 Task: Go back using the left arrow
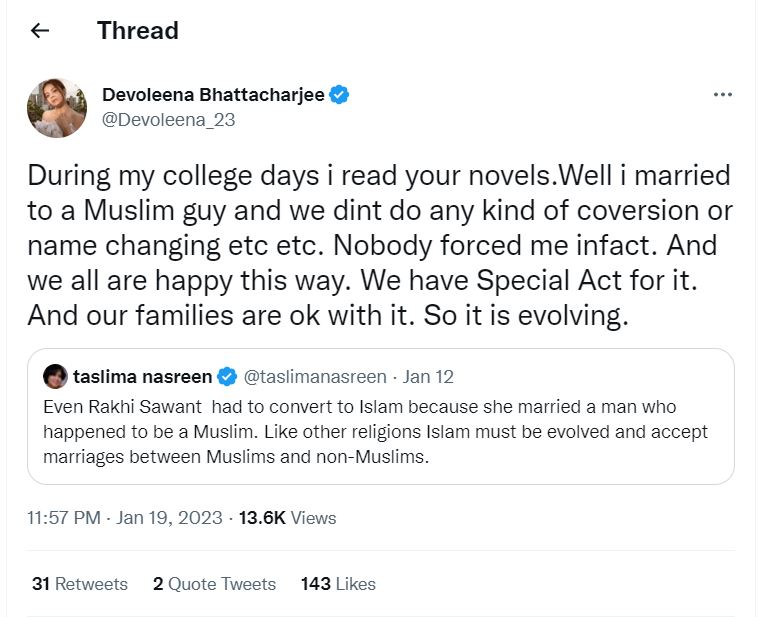[40, 31]
